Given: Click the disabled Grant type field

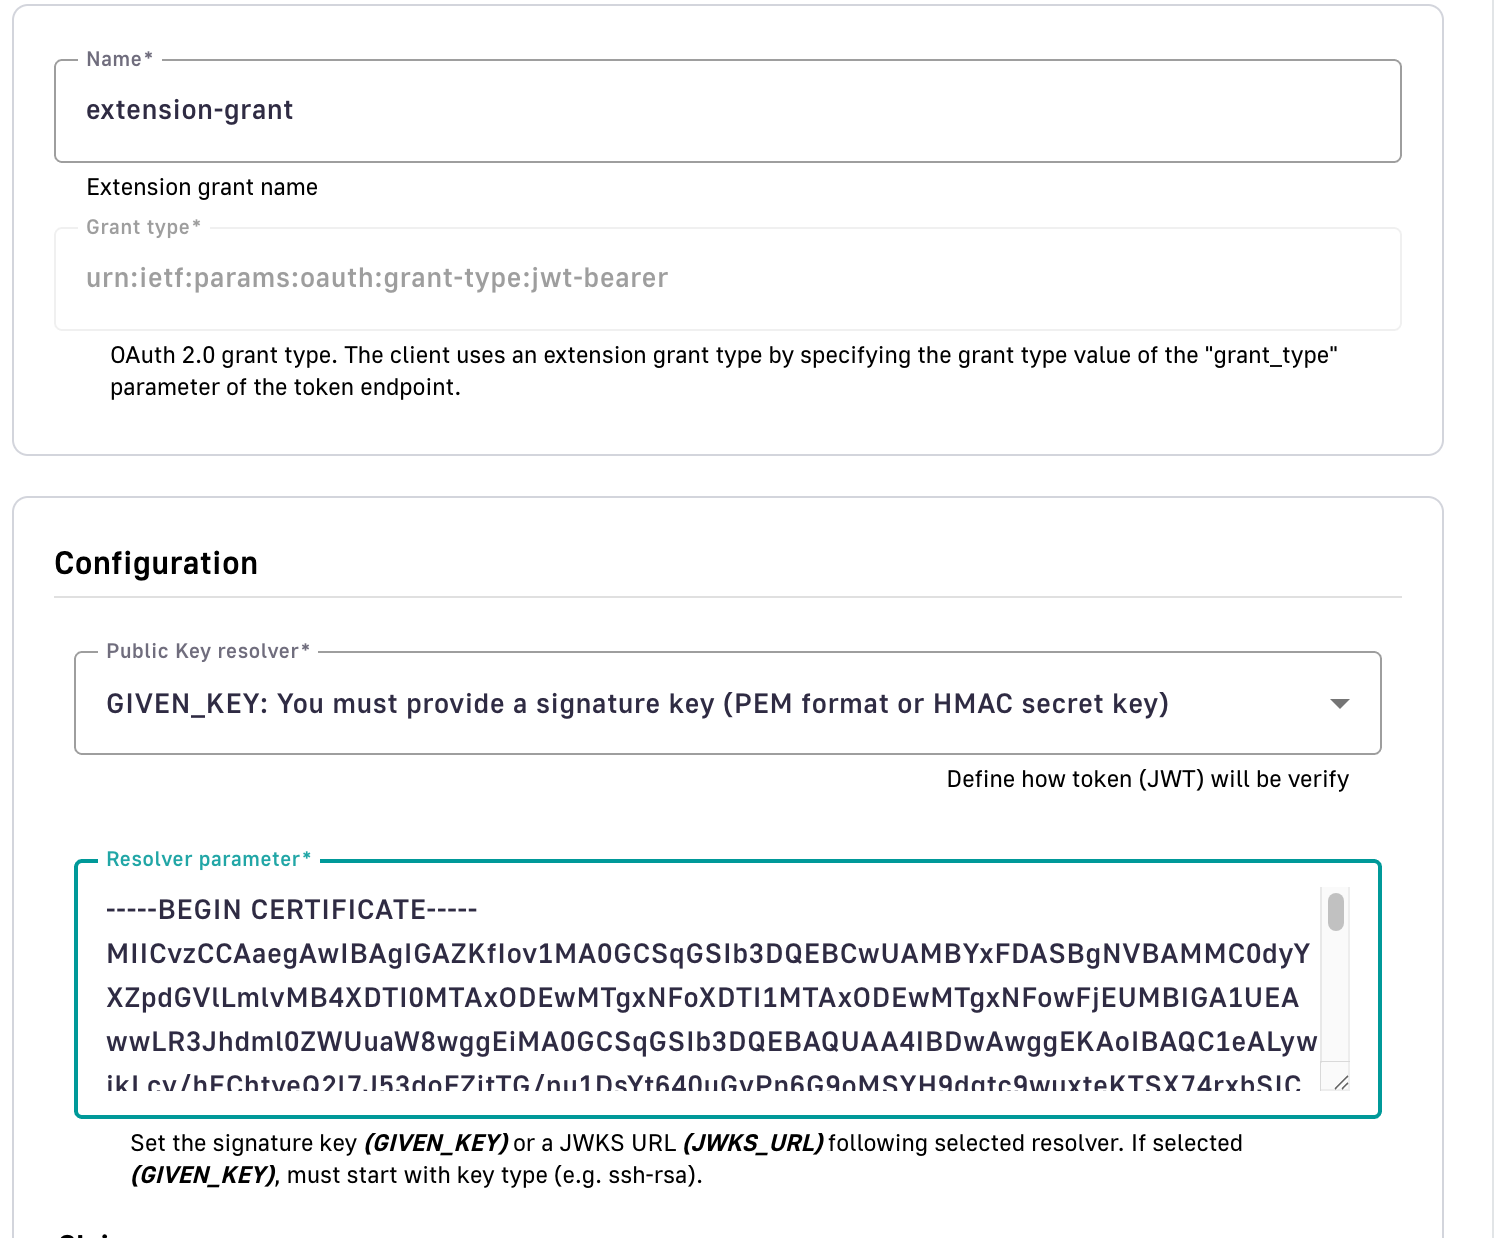Looking at the screenshot, I should click(x=726, y=279).
